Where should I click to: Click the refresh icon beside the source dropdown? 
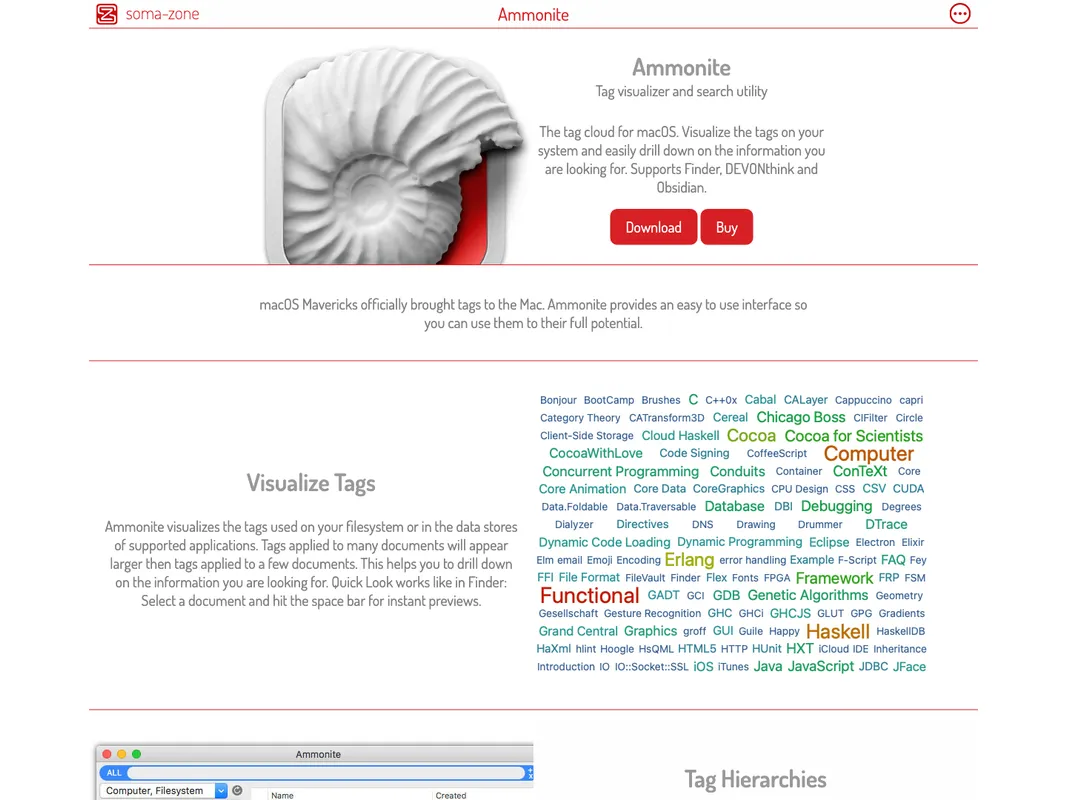pyautogui.click(x=237, y=790)
